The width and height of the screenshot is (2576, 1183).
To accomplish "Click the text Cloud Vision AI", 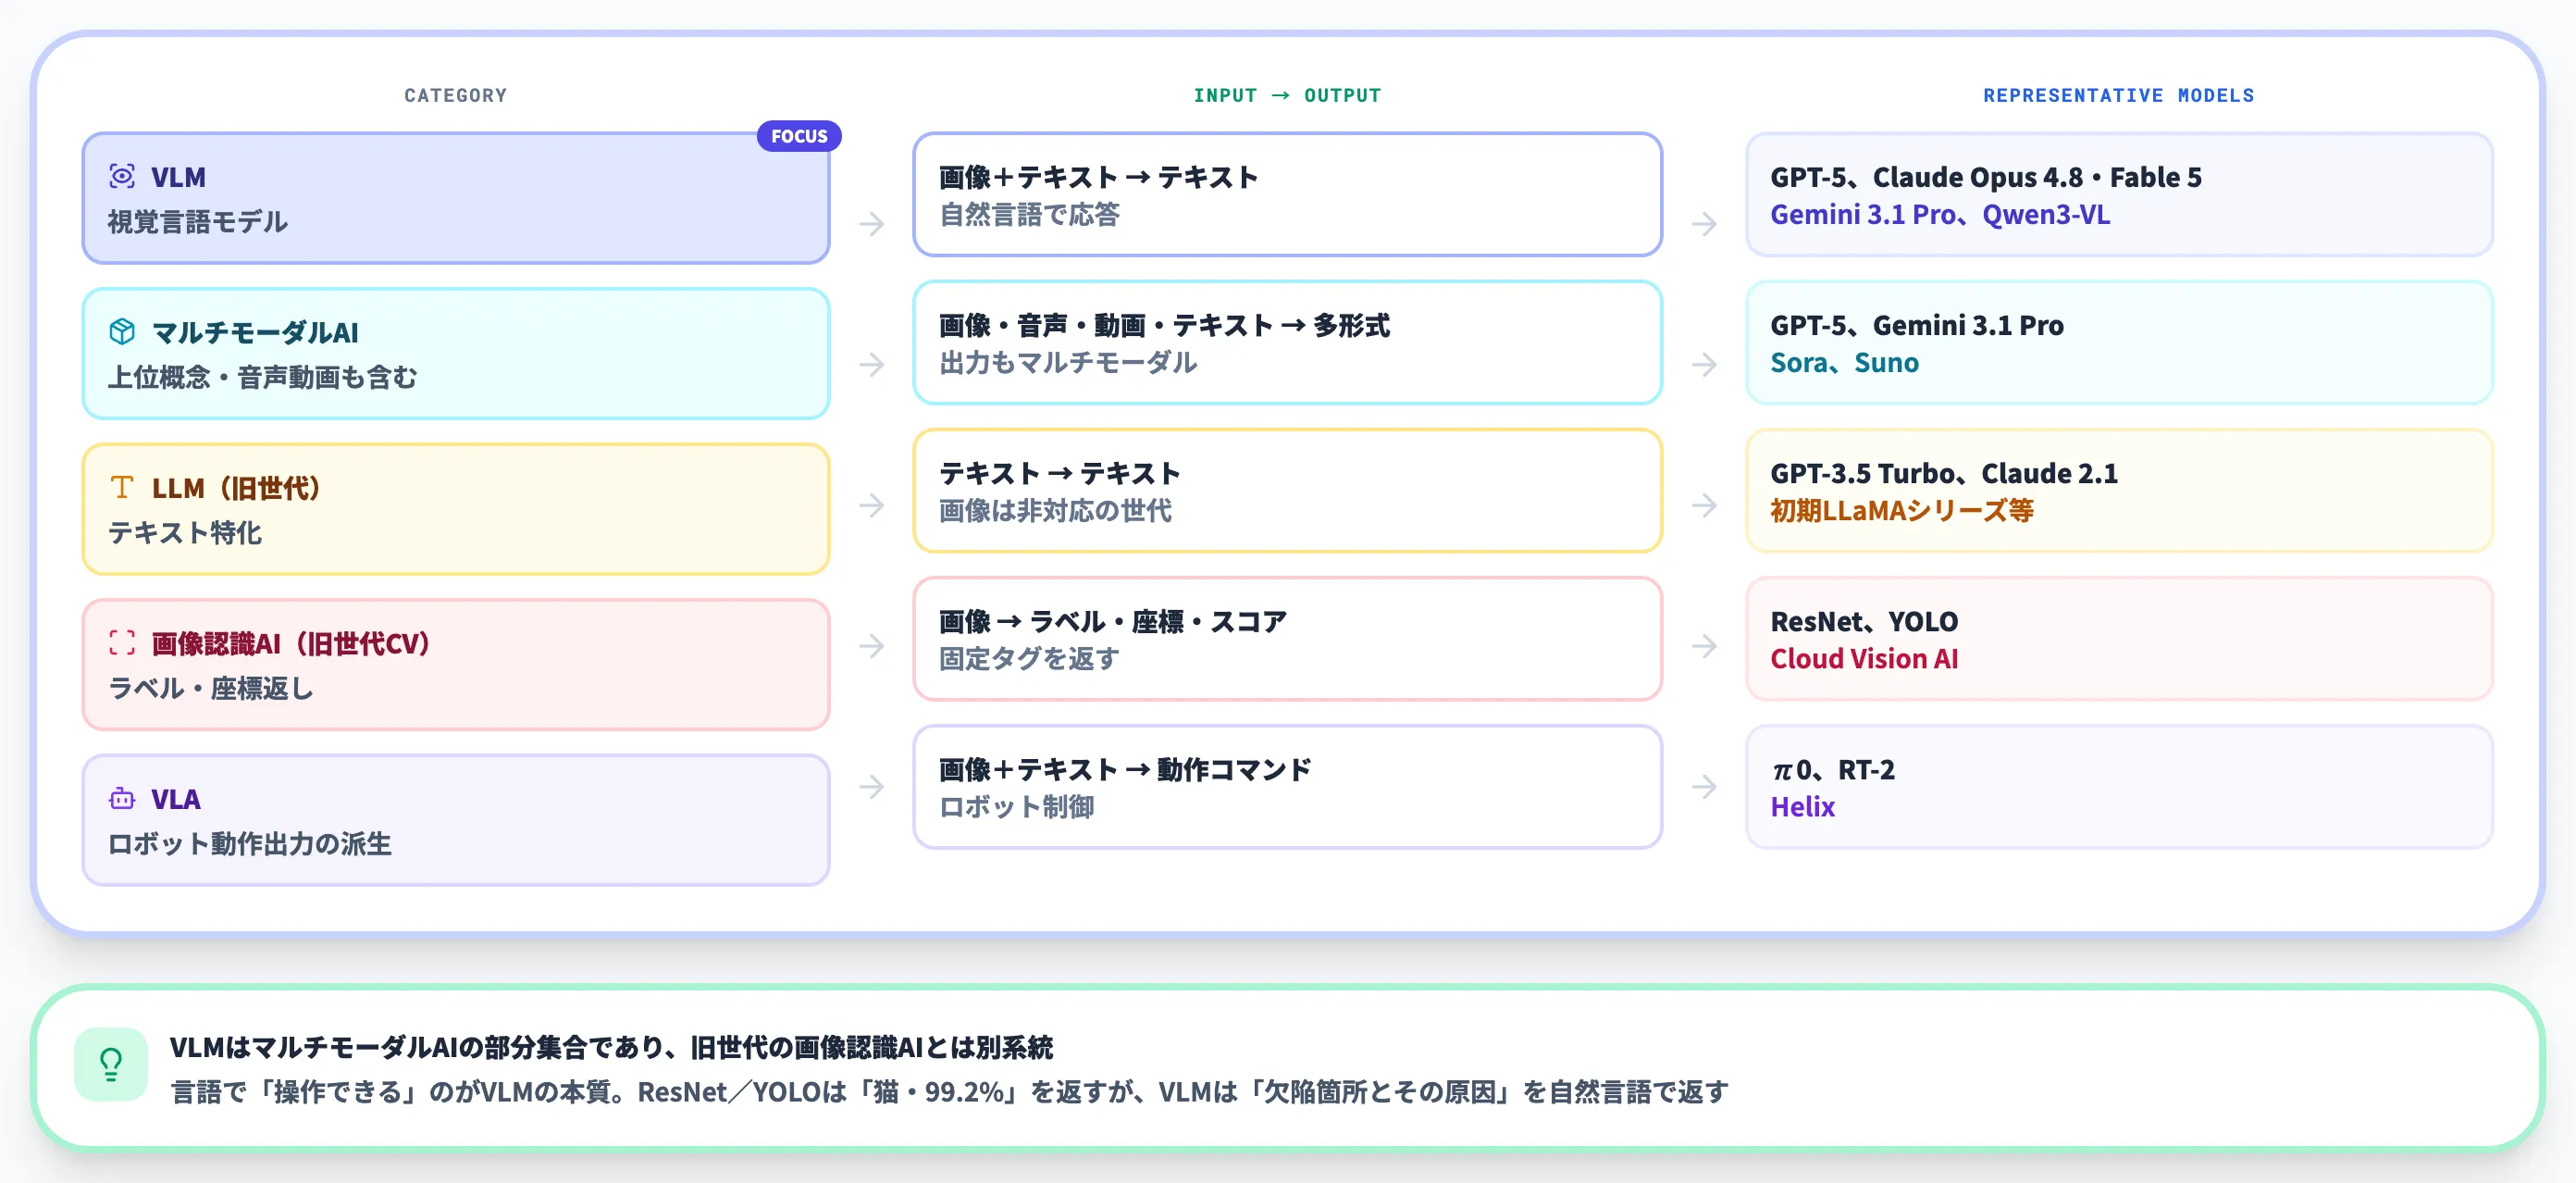I will (1864, 659).
